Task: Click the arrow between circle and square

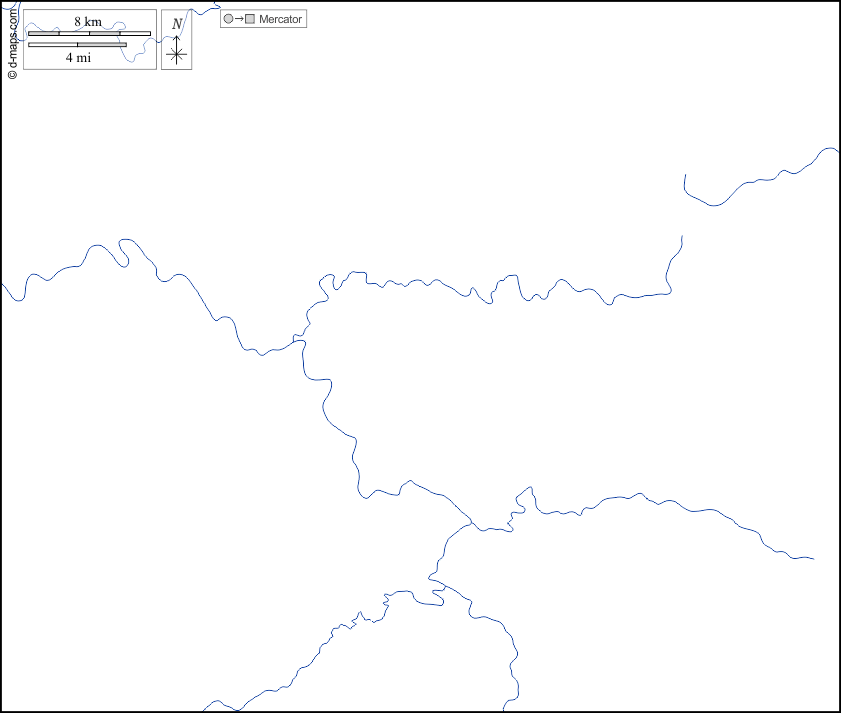Action: (239, 19)
